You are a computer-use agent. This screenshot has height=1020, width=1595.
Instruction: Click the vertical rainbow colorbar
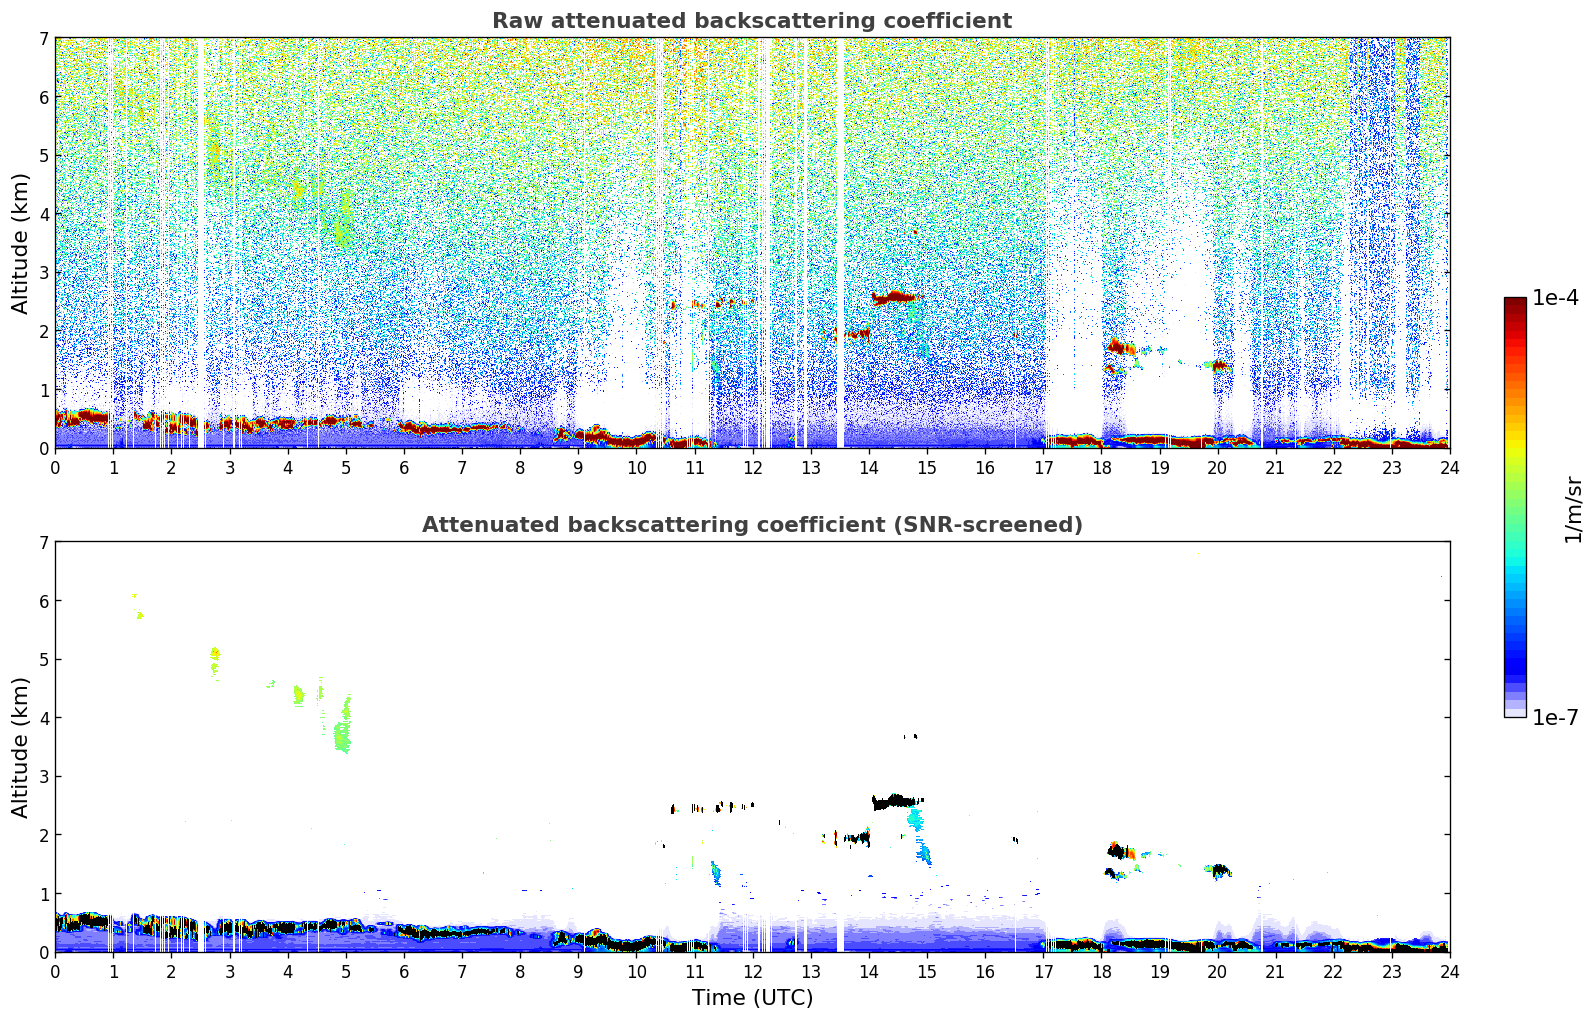tap(1515, 507)
